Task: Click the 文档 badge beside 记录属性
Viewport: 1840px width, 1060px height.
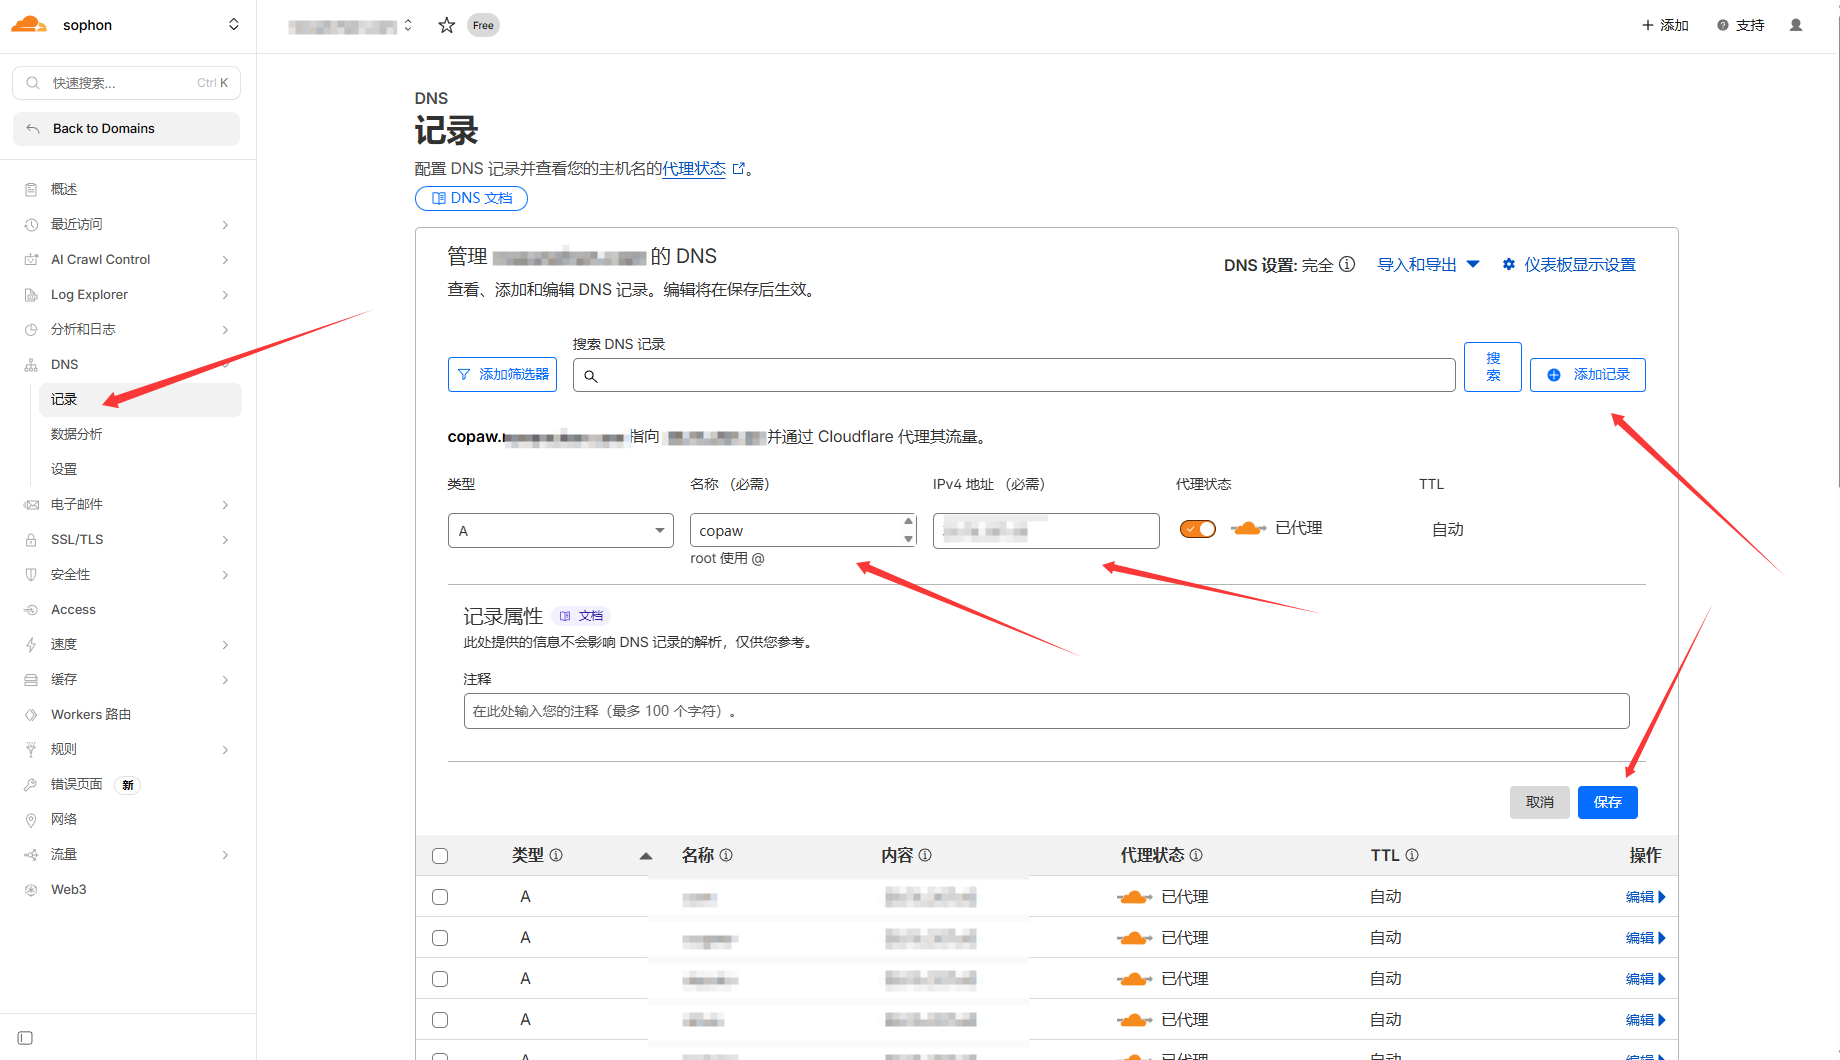Action: tap(582, 616)
